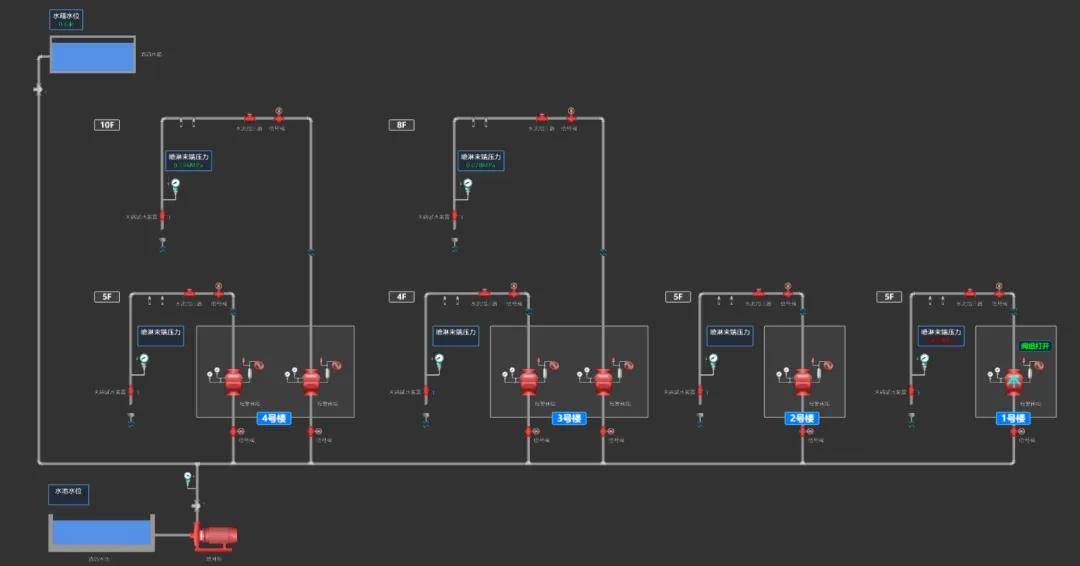Select the 8F pipe top signal valve

(570, 114)
